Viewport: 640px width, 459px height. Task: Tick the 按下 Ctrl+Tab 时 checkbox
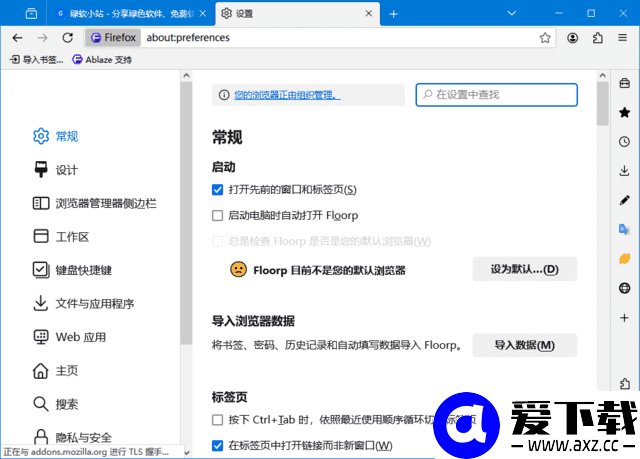point(218,420)
